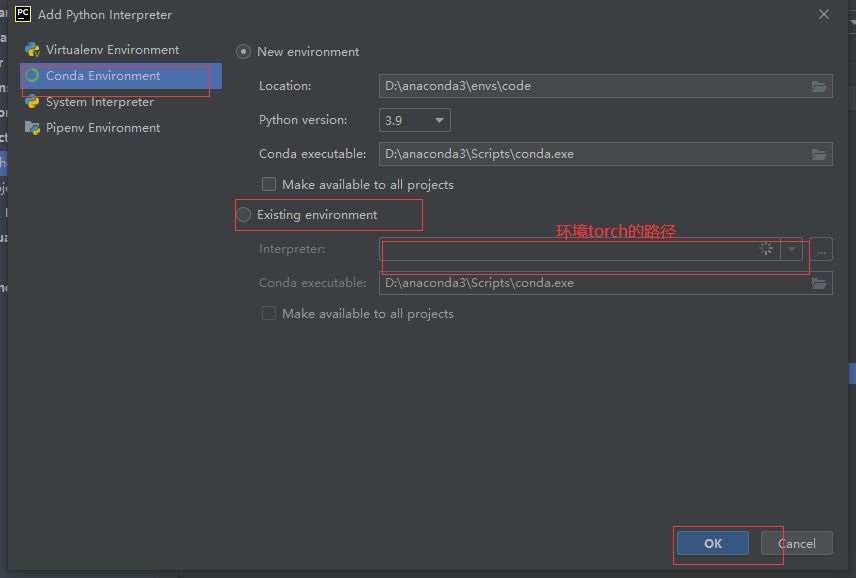Click the Interpreter: label text

tap(292, 249)
